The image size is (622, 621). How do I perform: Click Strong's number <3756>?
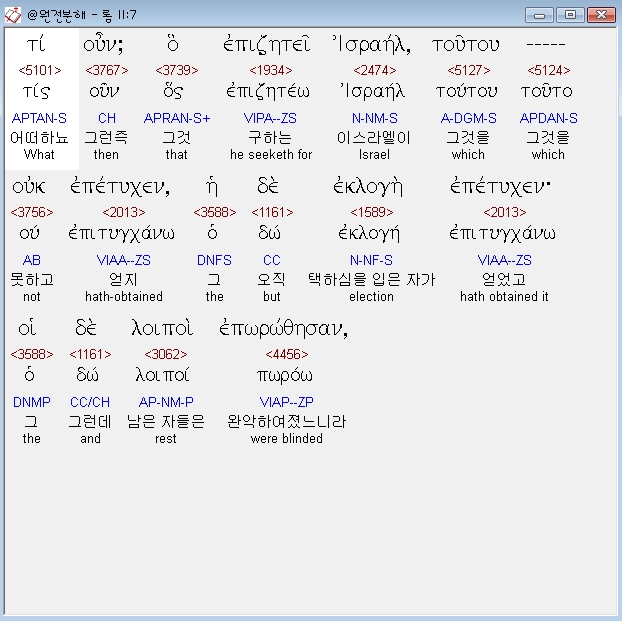(32, 213)
